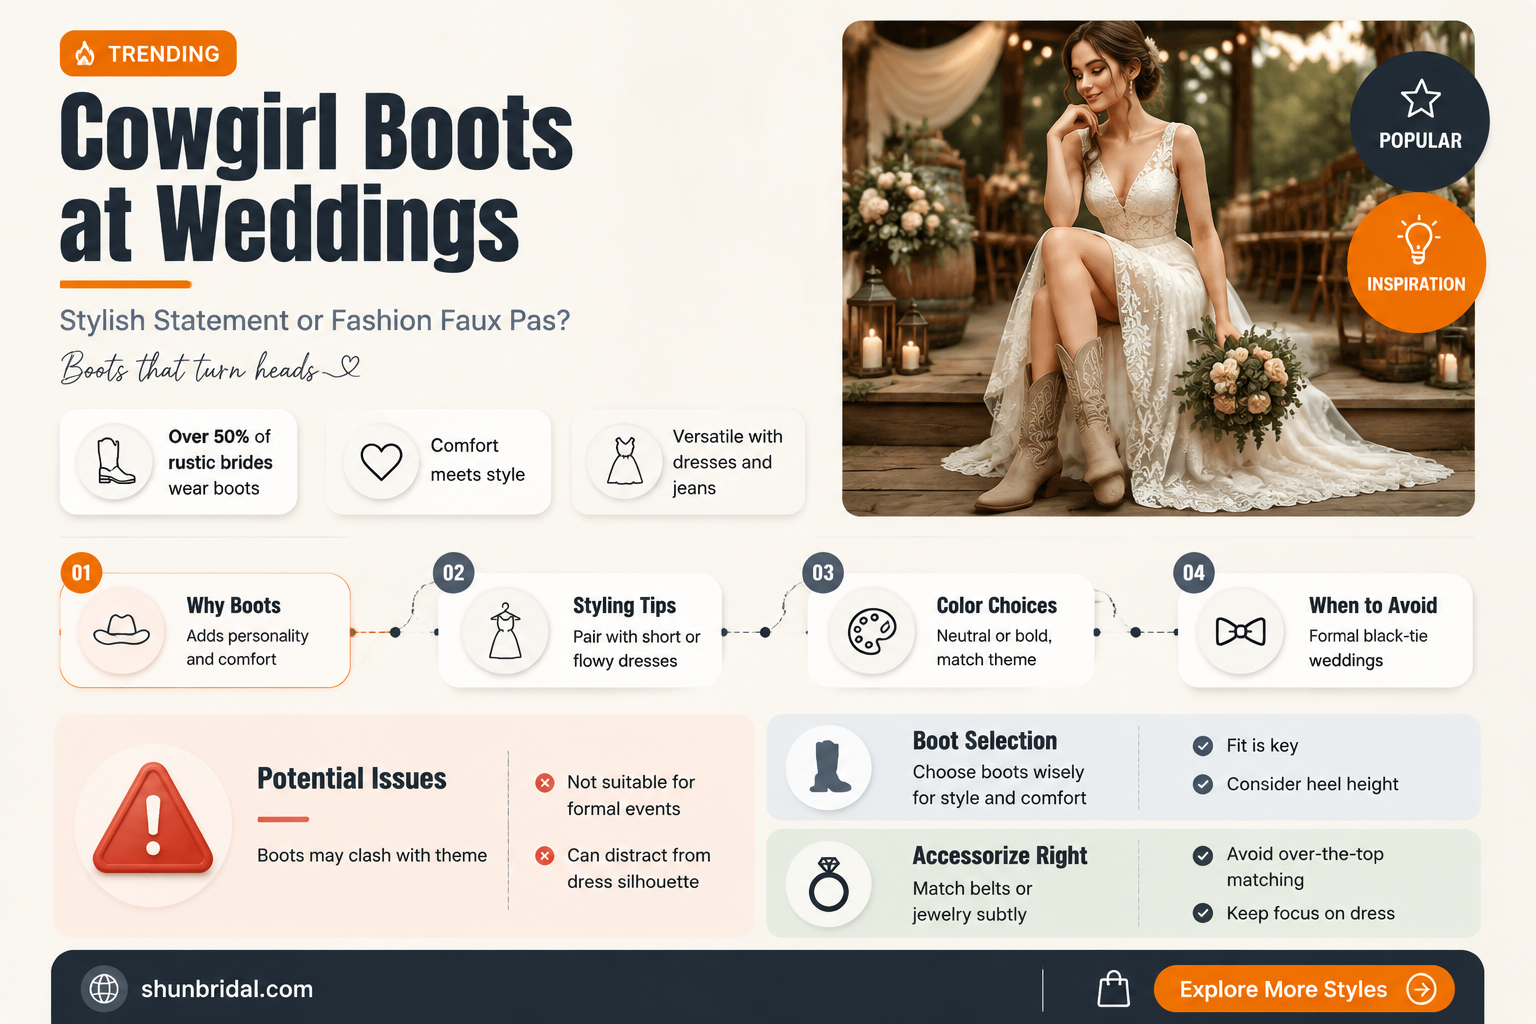Click the Stylish Statement or Fashion Faux Pas subtitle
Screen dimensions: 1536x1024
315,320
